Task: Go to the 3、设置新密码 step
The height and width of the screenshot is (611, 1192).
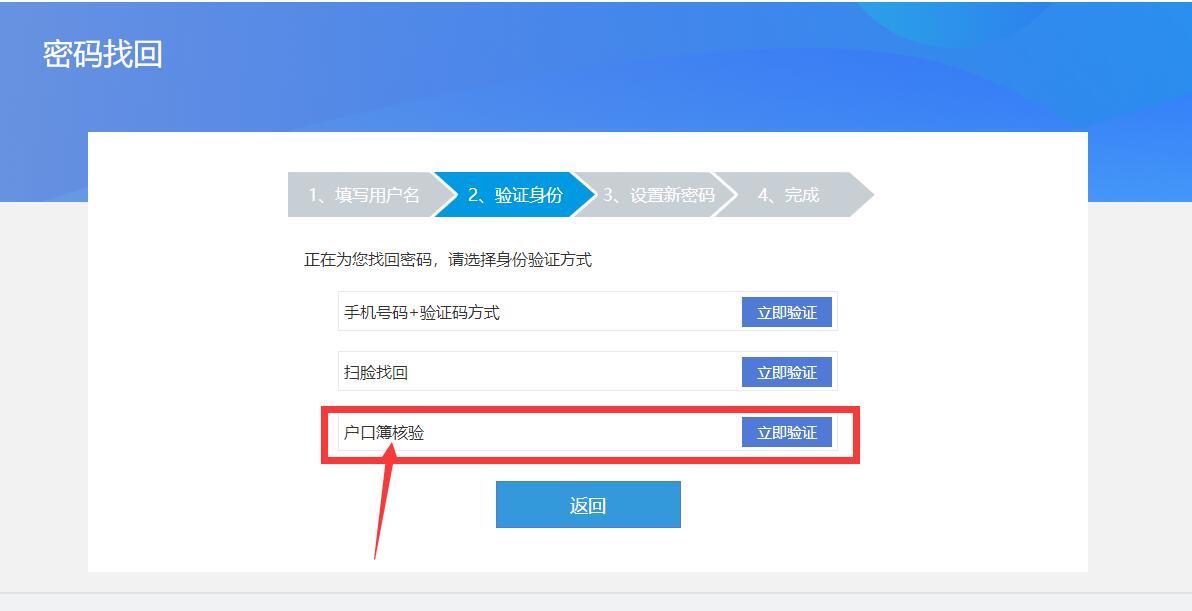Action: 658,195
